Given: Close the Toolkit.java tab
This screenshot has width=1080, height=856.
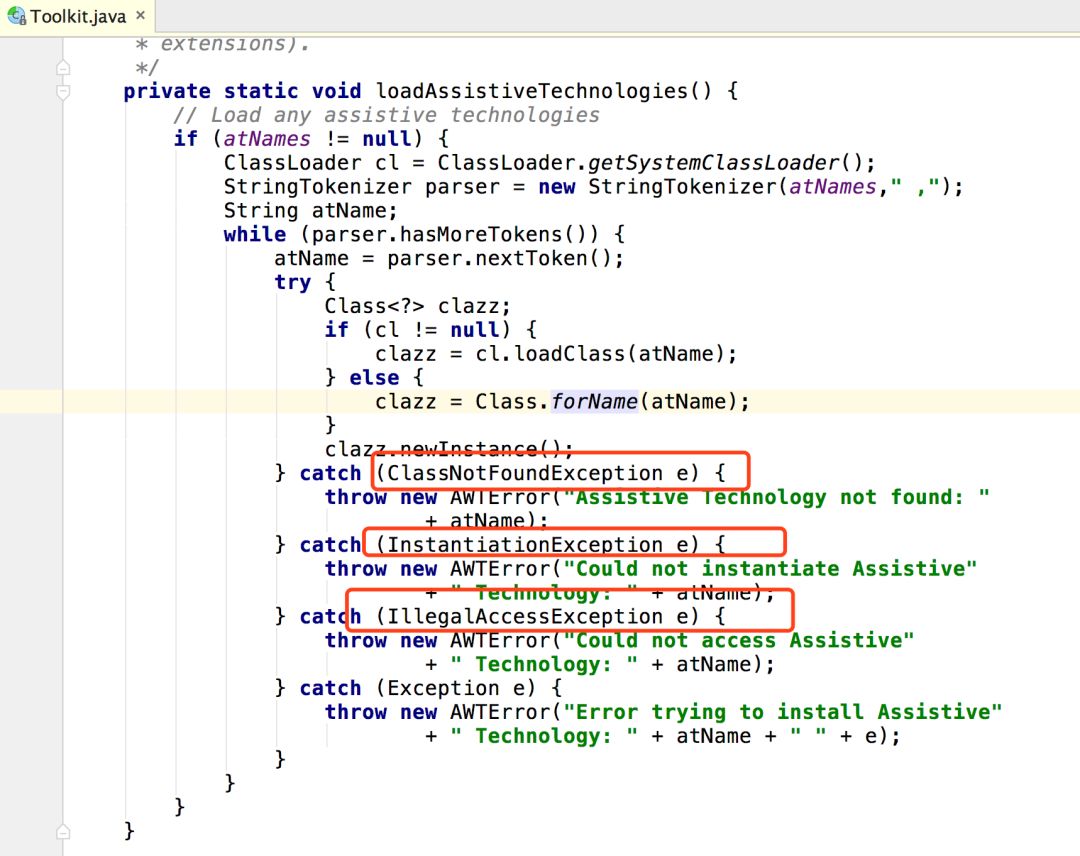Looking at the screenshot, I should pos(141,15).
